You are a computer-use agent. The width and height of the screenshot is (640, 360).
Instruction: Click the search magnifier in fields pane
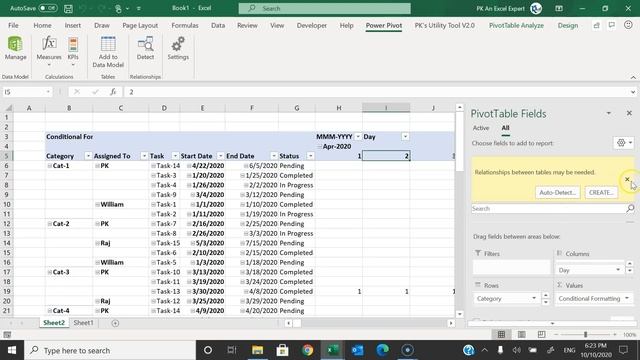tap(630, 209)
